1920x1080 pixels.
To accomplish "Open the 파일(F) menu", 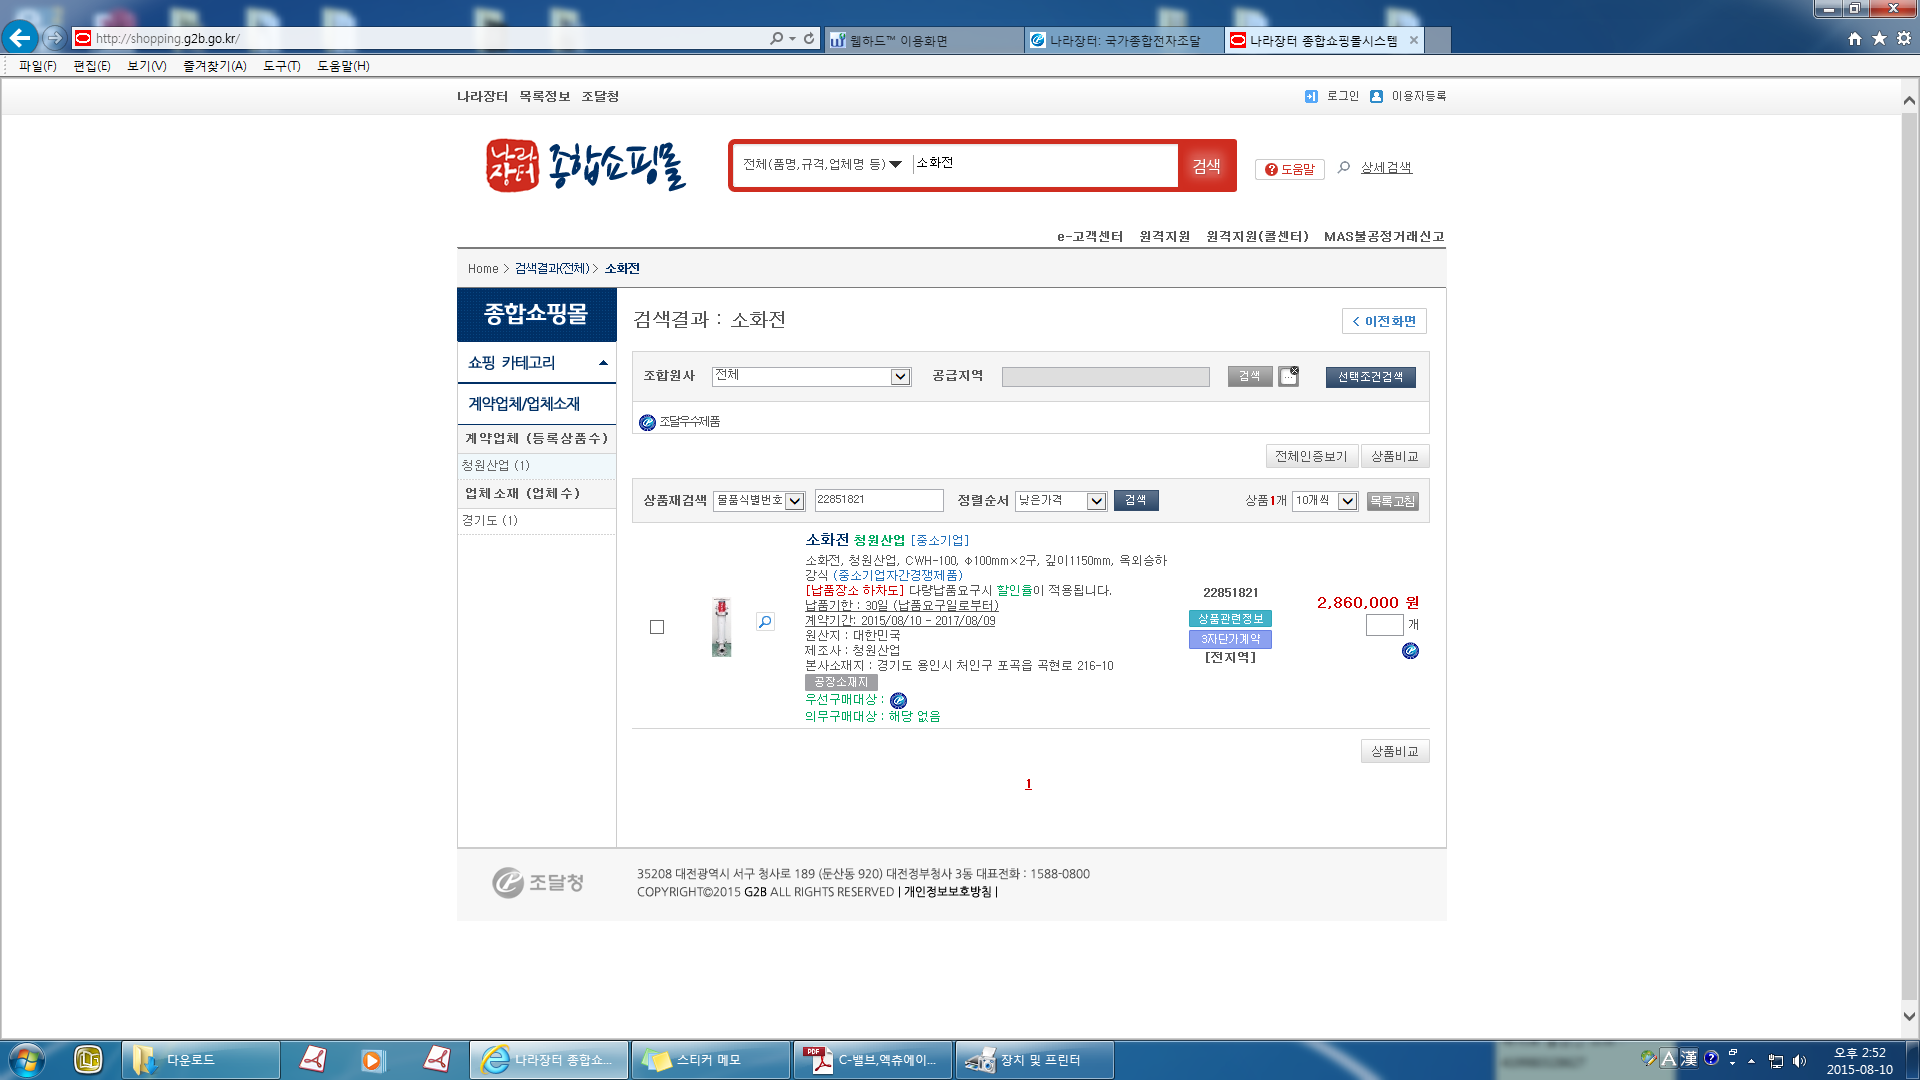I will pos(37,66).
